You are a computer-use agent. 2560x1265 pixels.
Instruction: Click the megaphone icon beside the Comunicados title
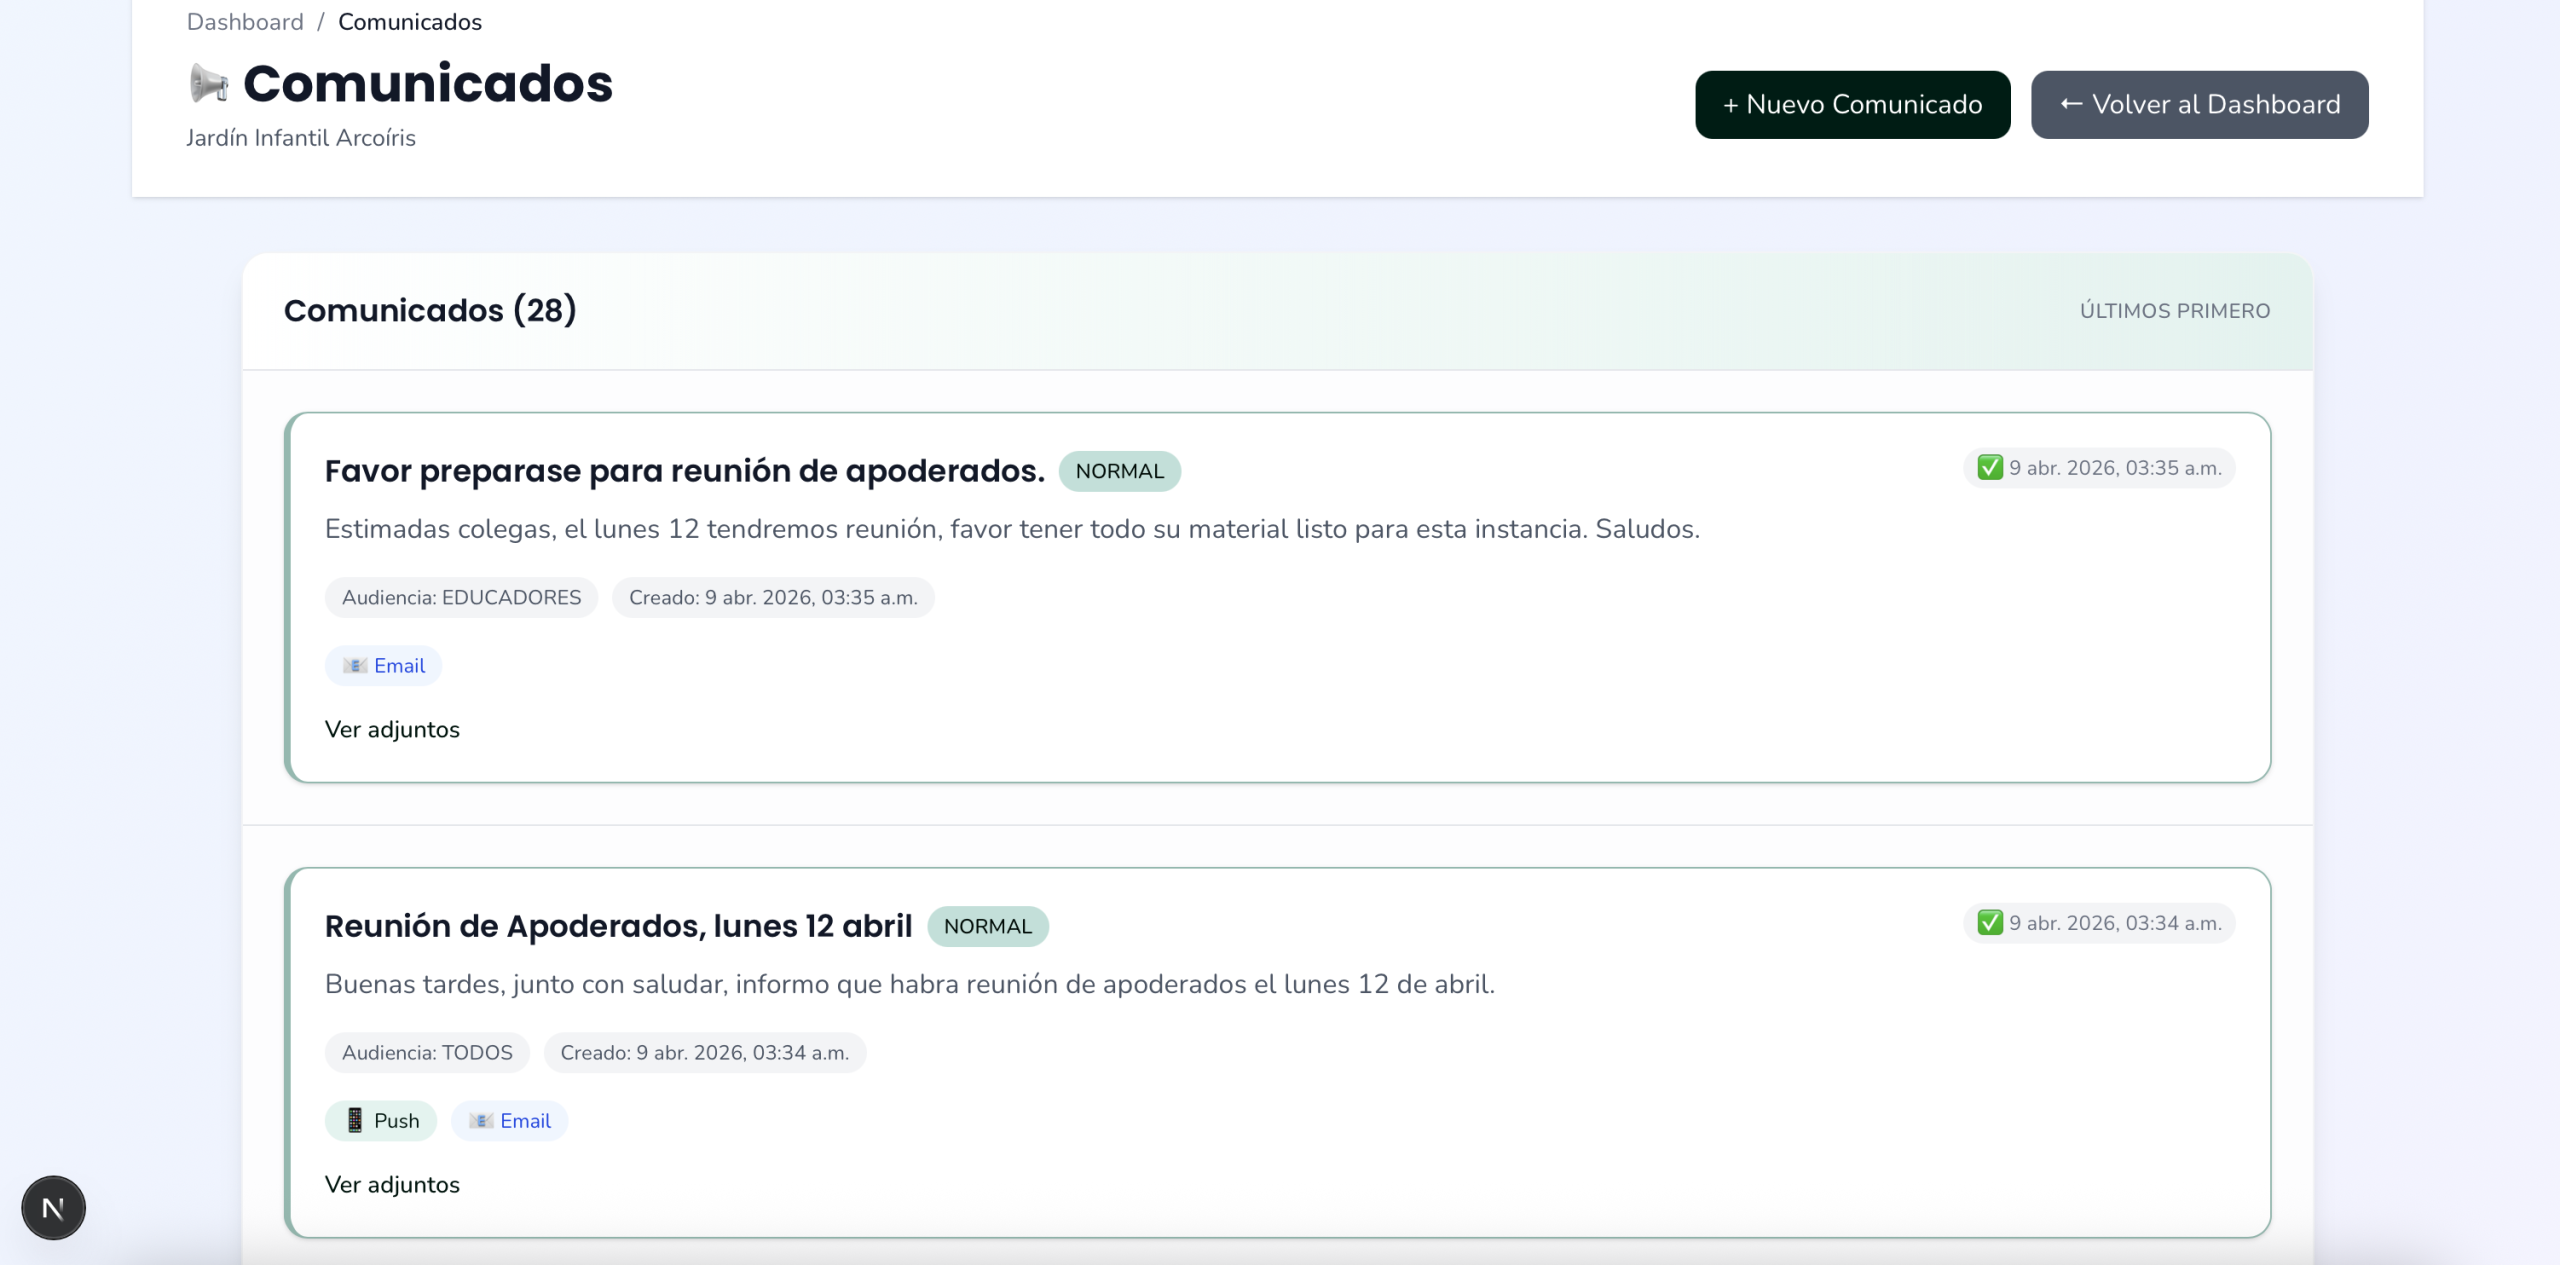pos(208,83)
